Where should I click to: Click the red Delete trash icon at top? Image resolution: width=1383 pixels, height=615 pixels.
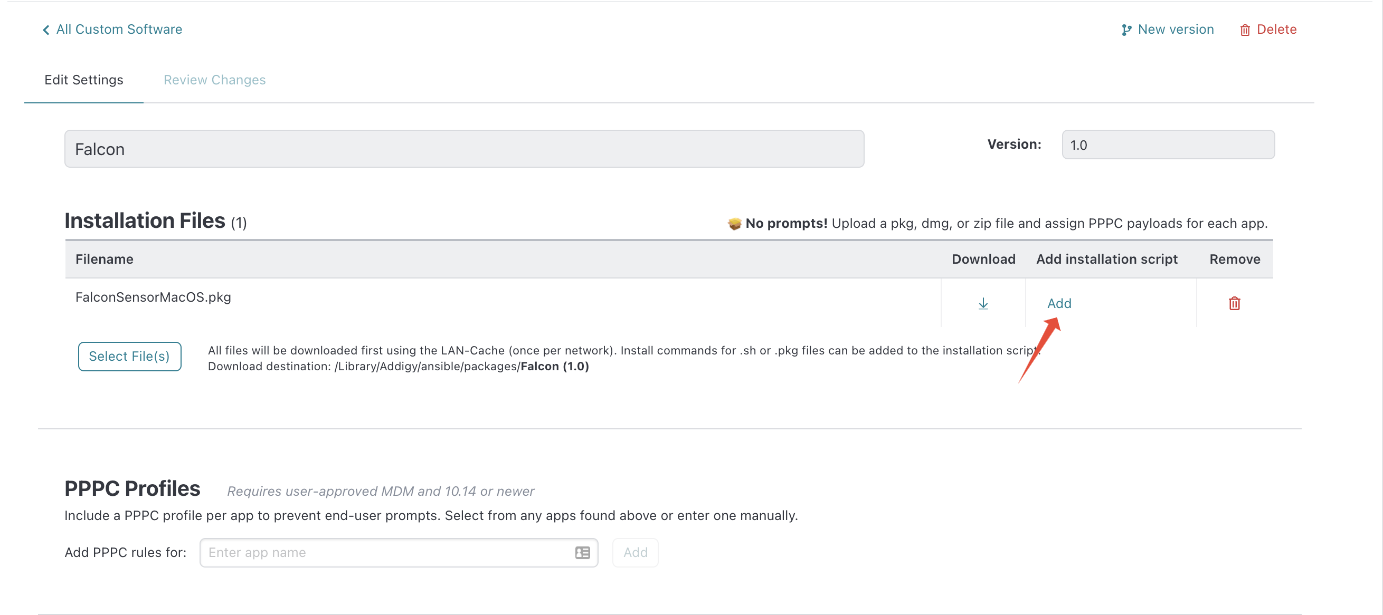click(x=1245, y=30)
